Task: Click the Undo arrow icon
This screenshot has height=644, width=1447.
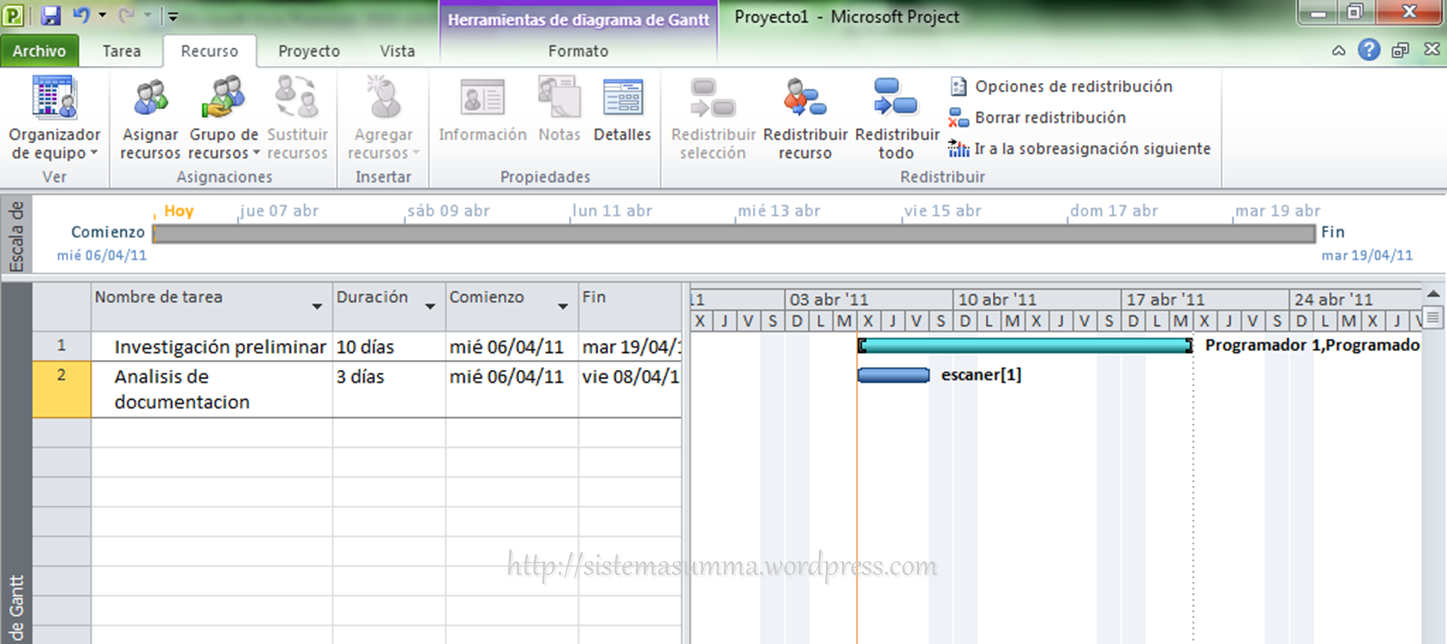Action: 82,16
